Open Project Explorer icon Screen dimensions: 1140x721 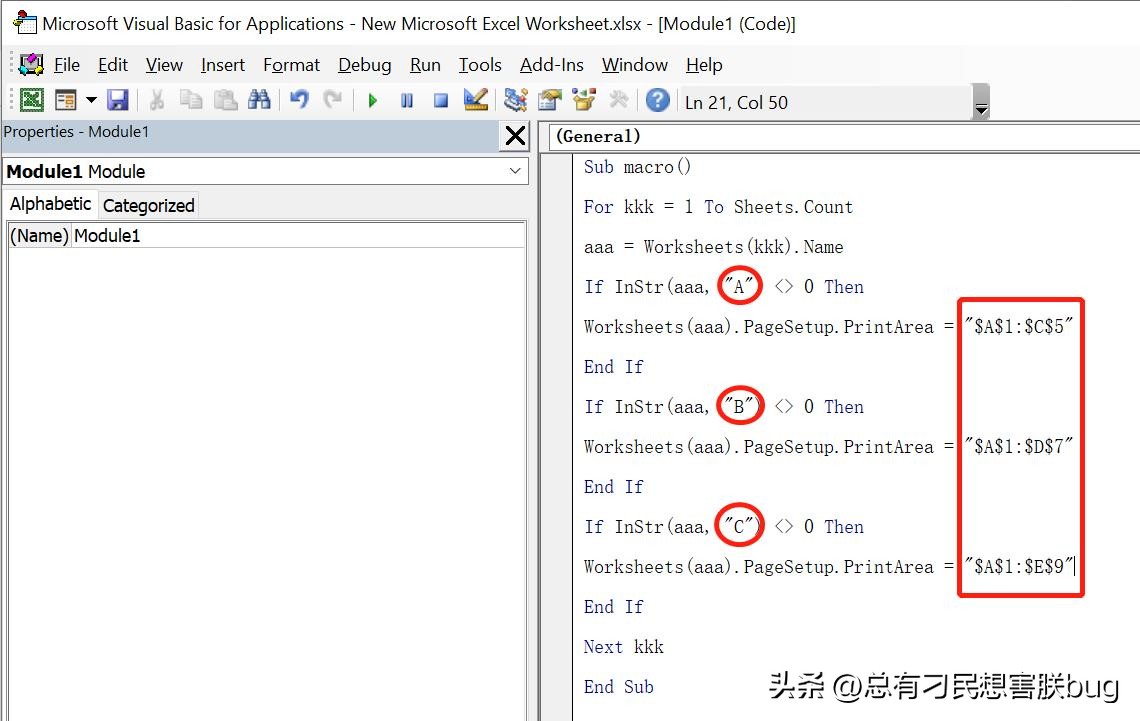(x=515, y=100)
